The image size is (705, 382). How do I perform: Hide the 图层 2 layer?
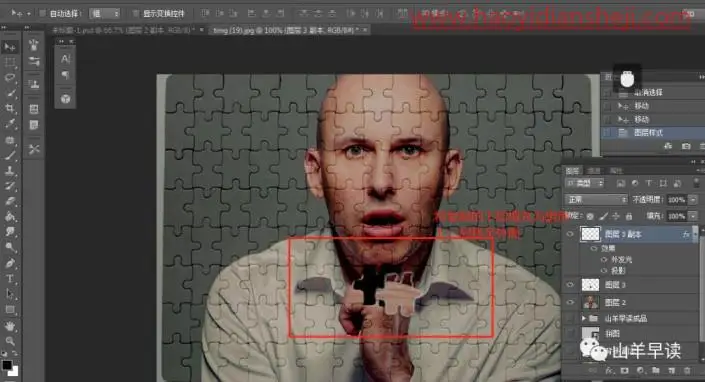570,302
